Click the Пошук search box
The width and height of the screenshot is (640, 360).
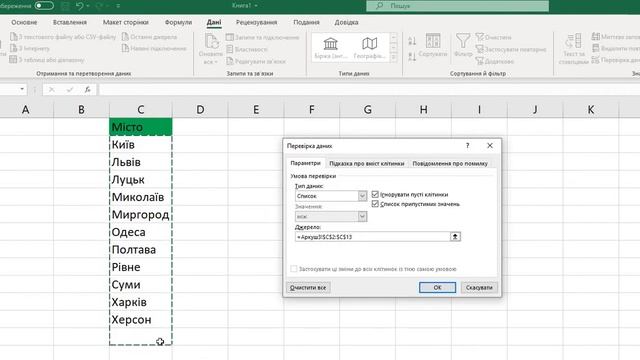point(458,6)
